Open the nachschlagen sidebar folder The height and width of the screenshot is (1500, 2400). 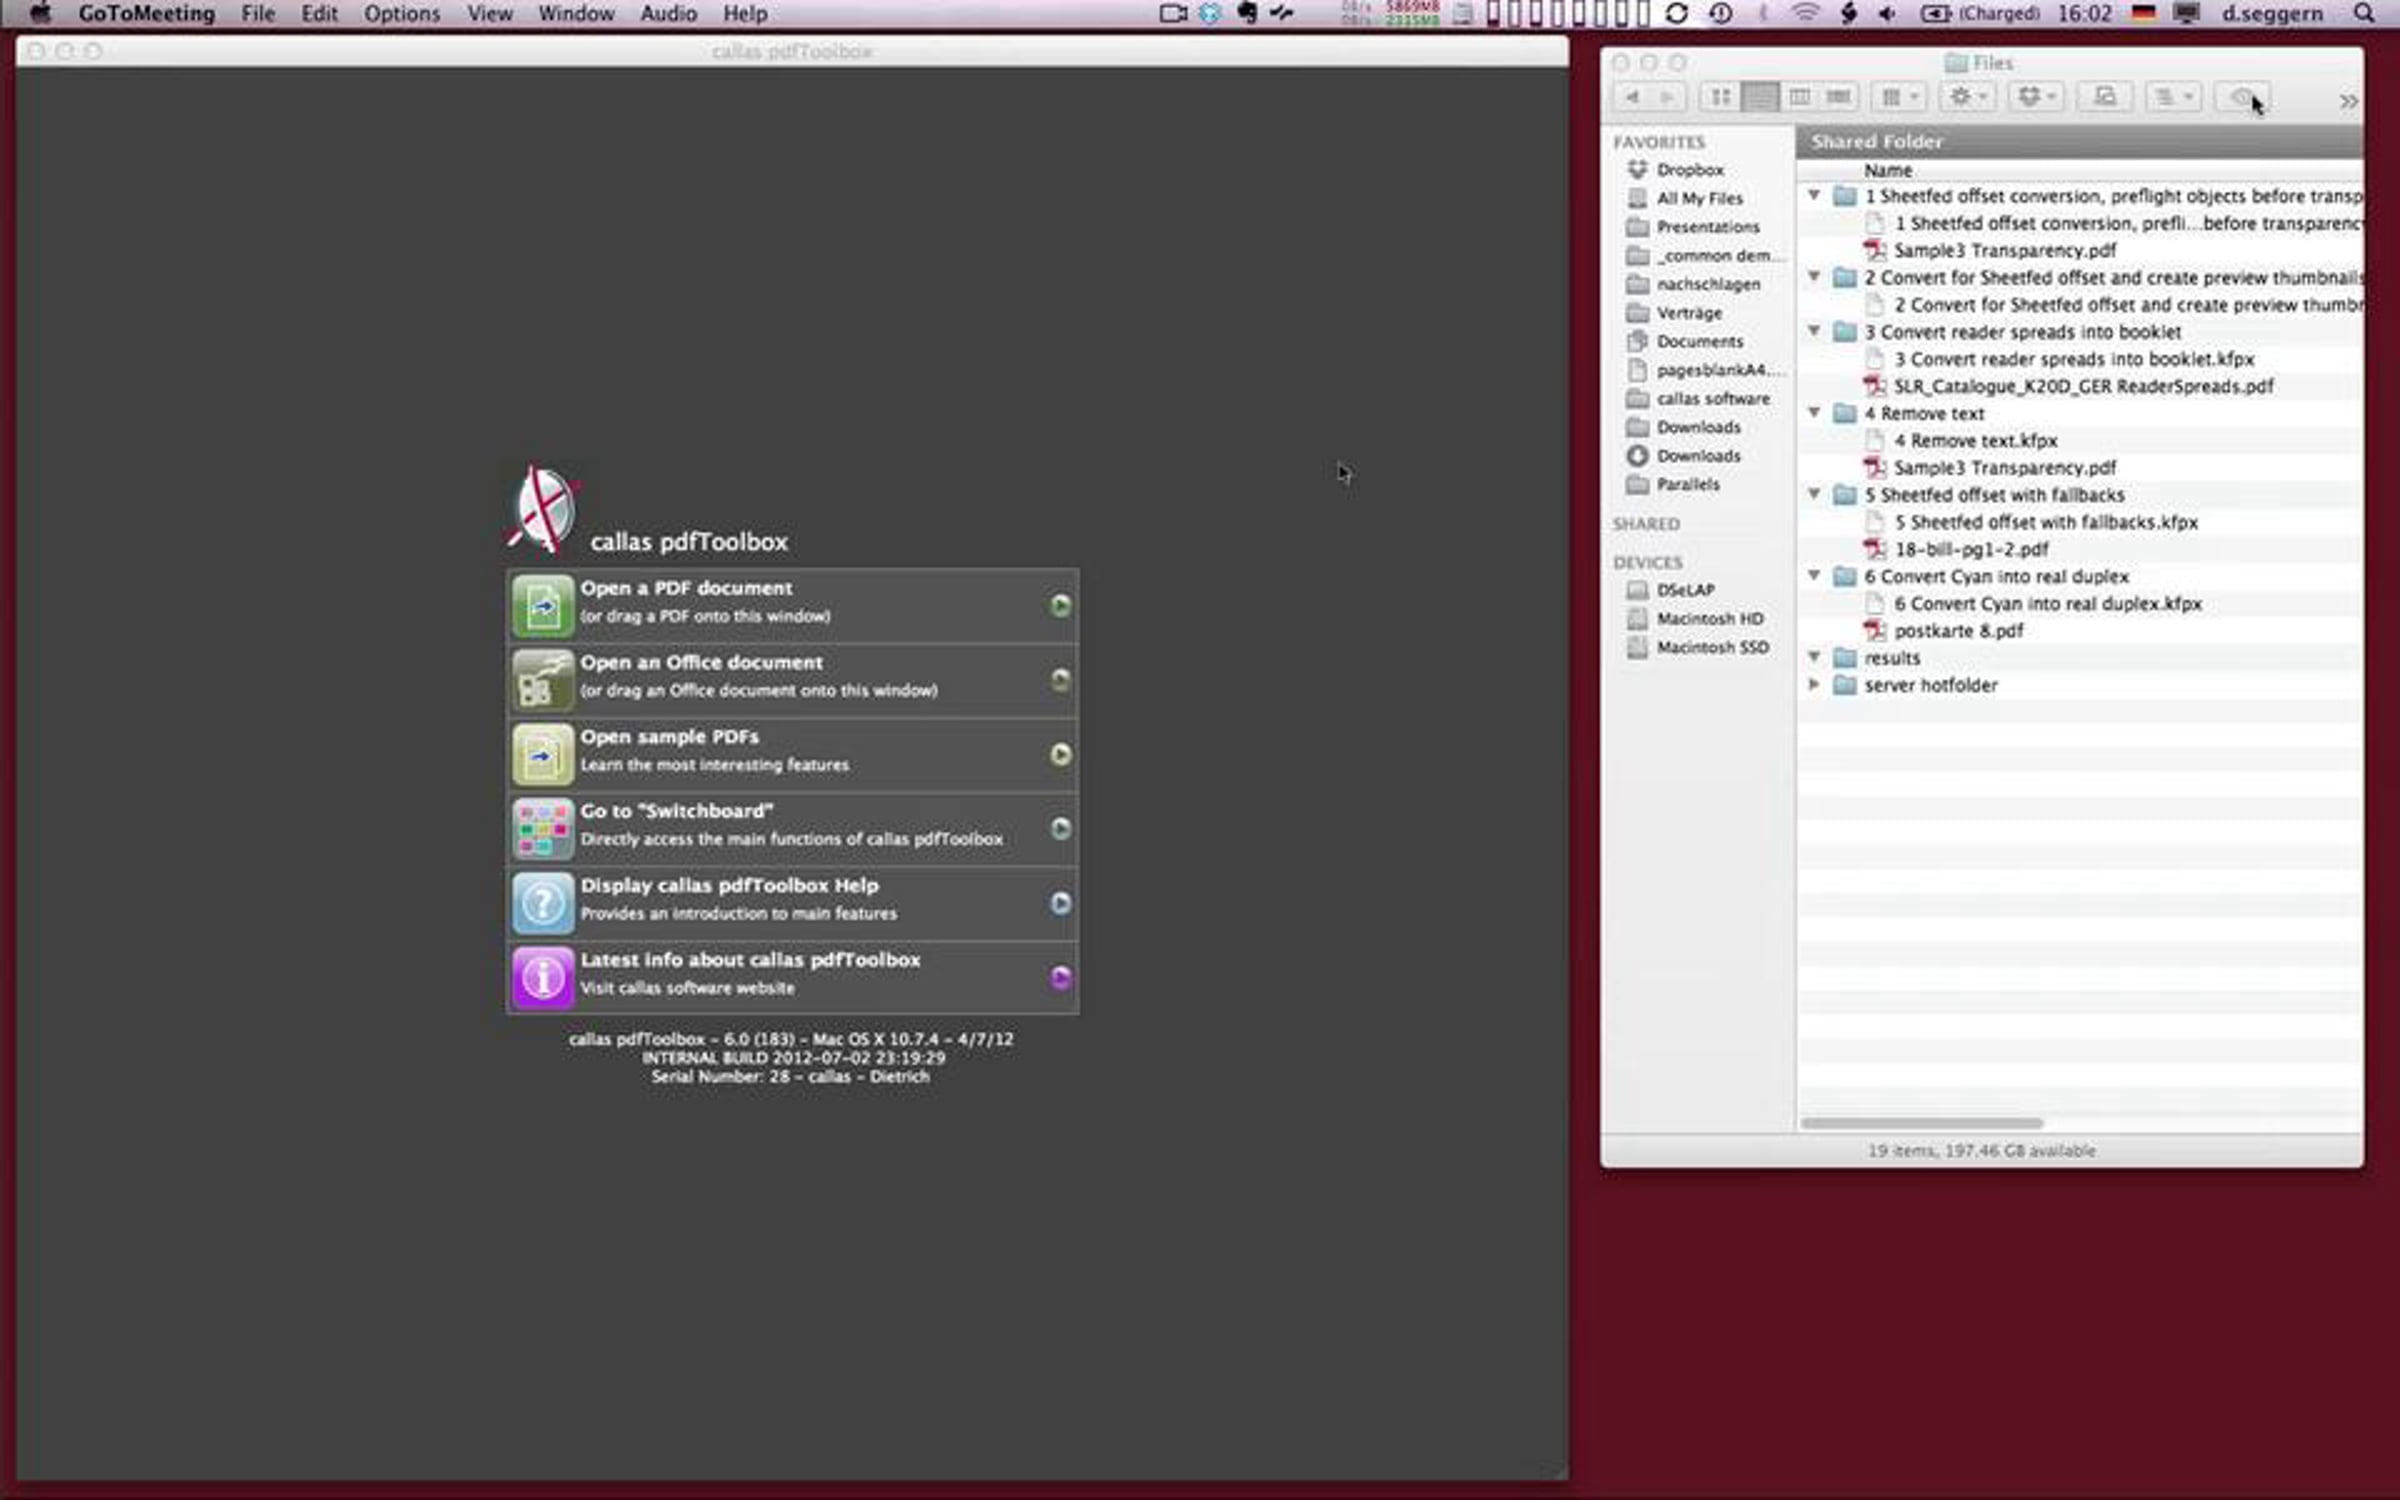tap(1708, 284)
